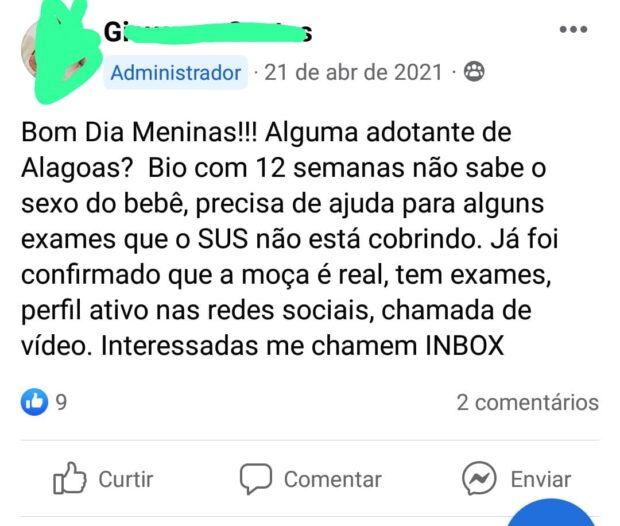Open the 2 comentários link
620x526 pixels.
coord(528,403)
